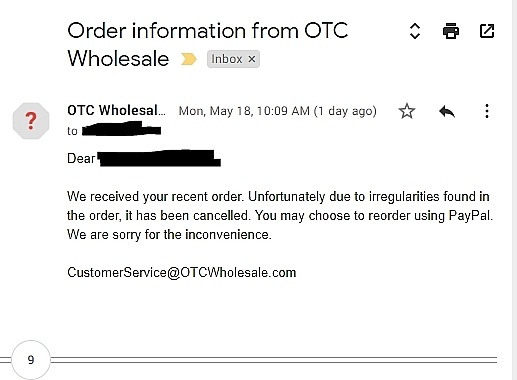Click the 'Dear' greeting line

pyautogui.click(x=144, y=158)
